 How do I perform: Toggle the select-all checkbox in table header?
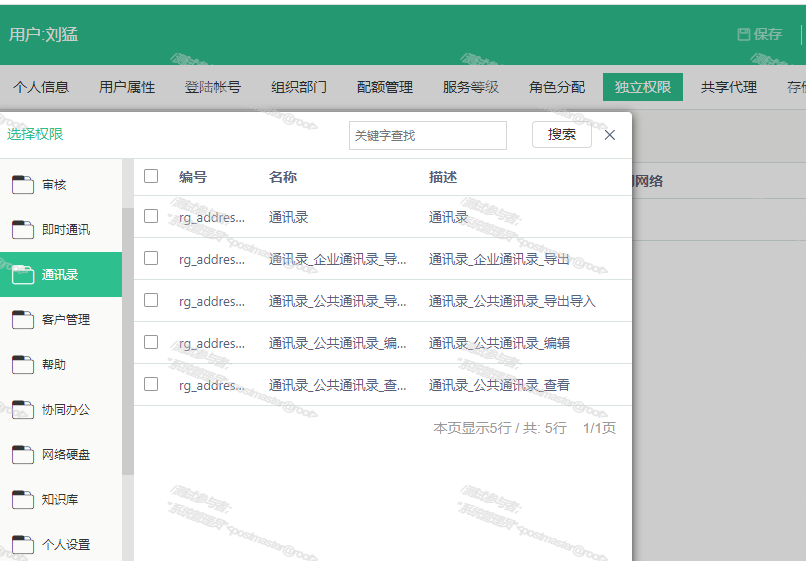coord(151,176)
